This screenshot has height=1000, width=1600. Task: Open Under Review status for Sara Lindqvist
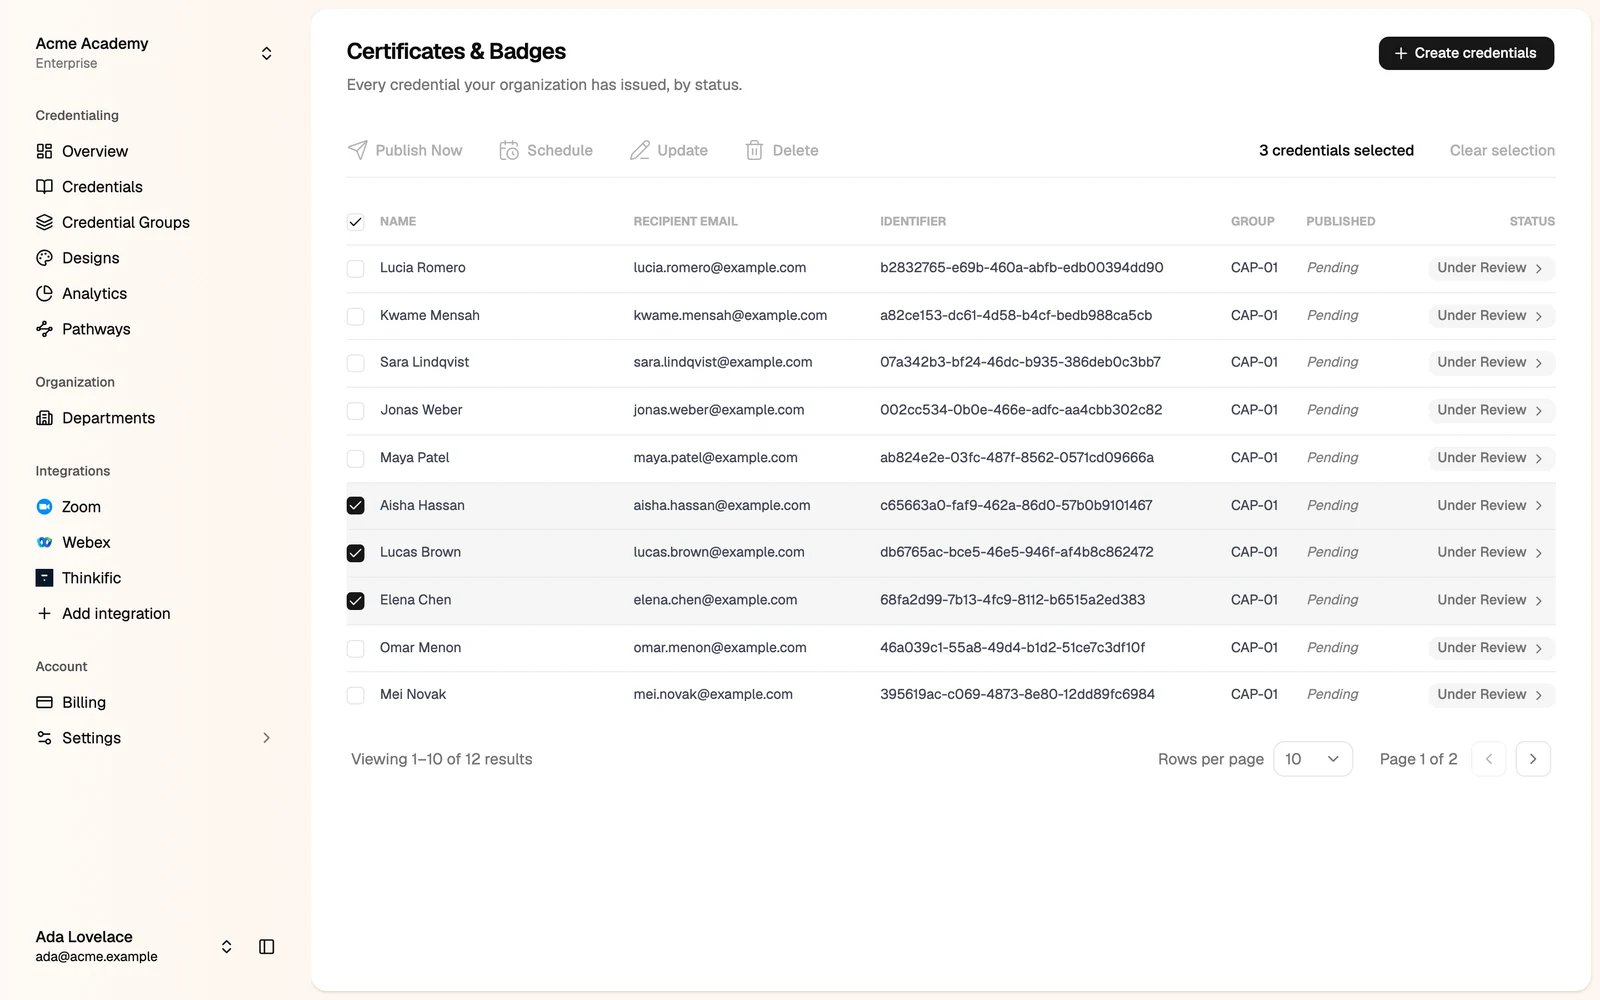click(x=1491, y=362)
